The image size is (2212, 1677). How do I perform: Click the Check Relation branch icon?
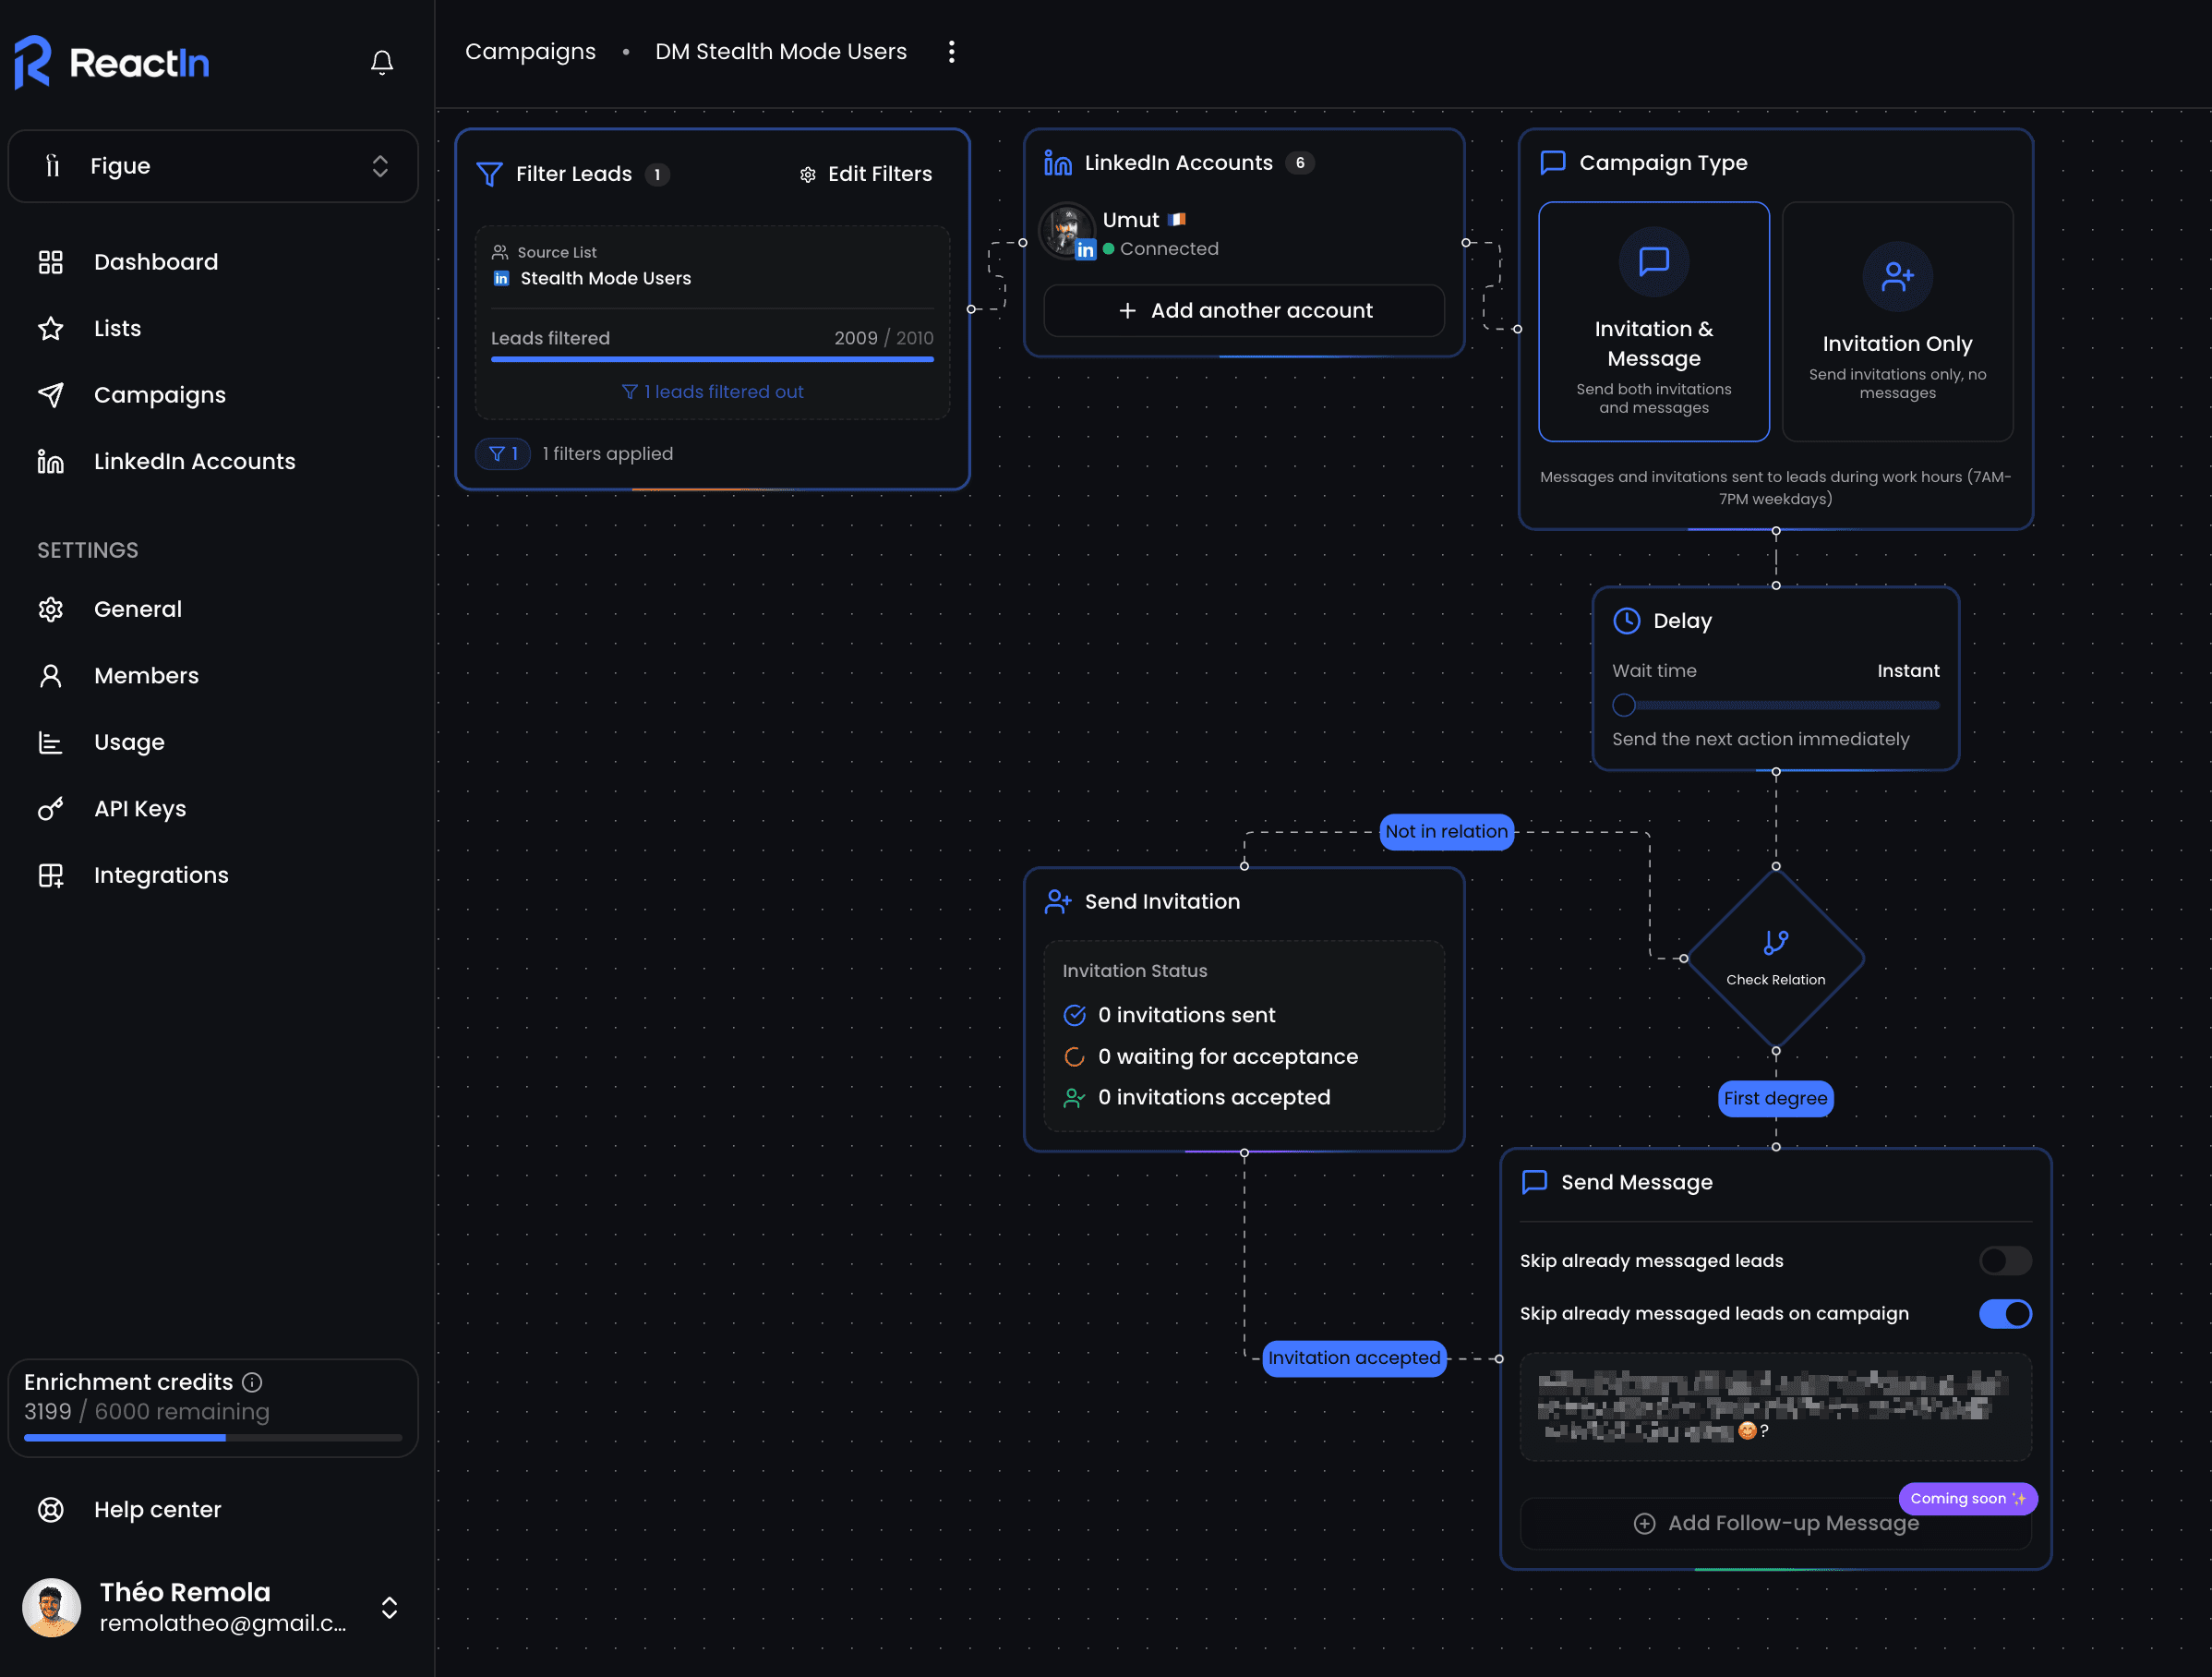click(x=1775, y=942)
